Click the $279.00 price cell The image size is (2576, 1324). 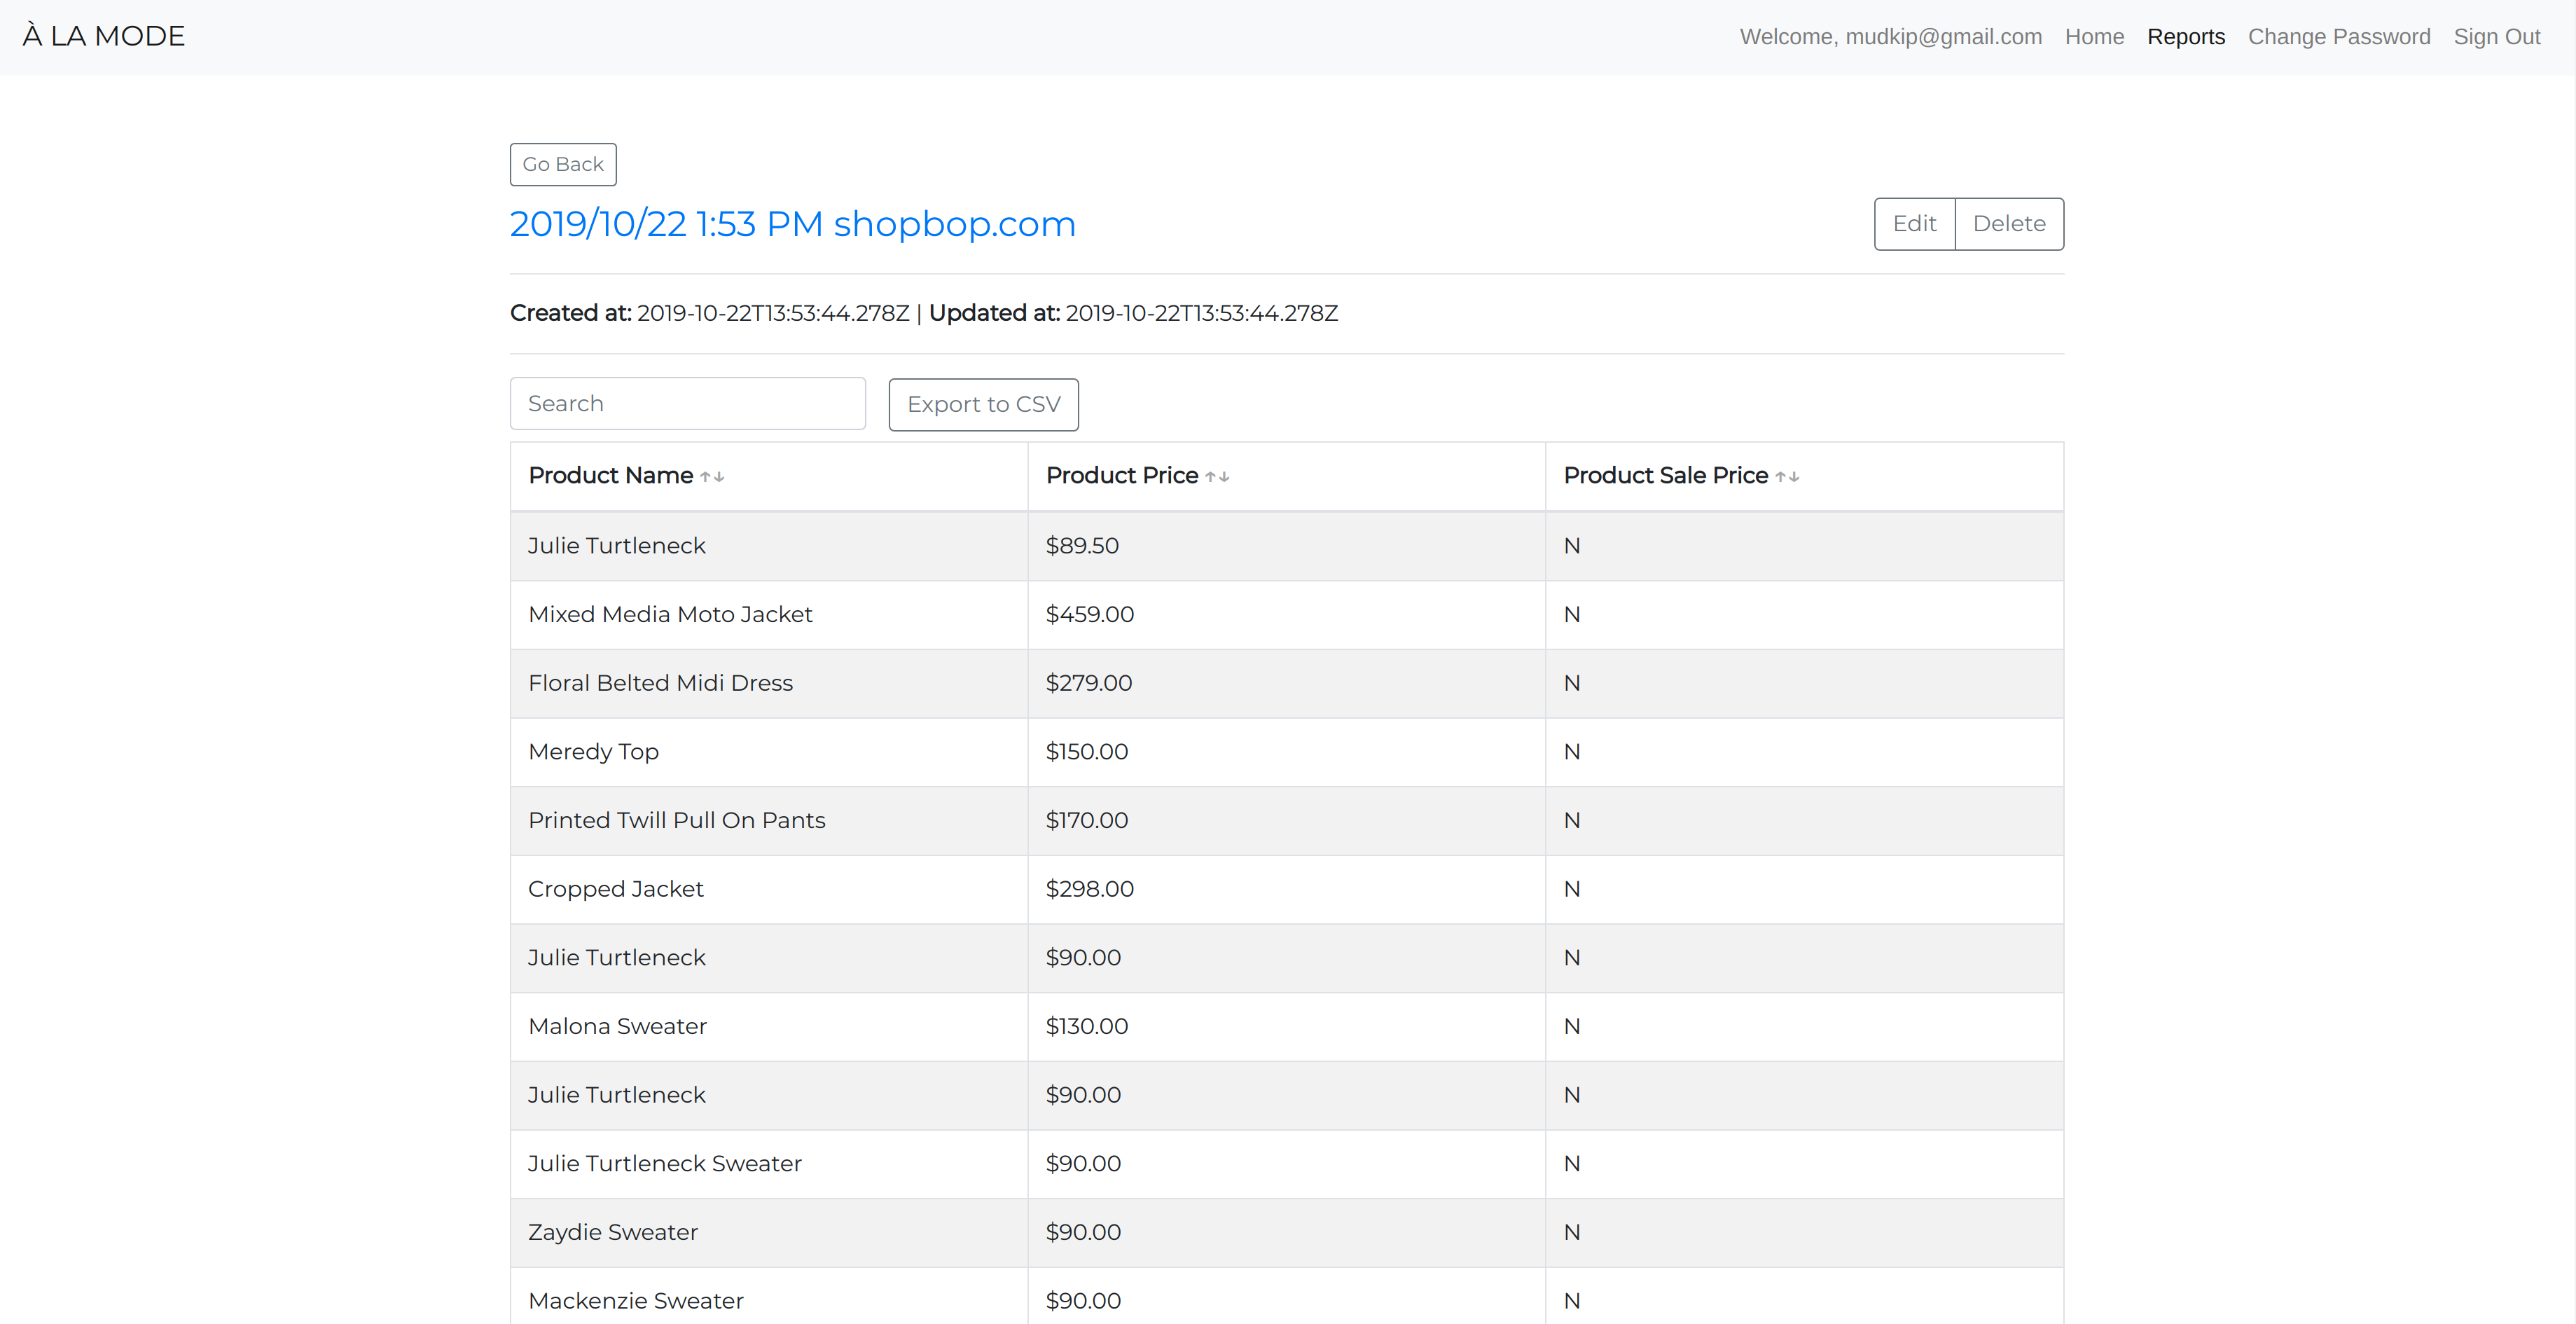1286,684
